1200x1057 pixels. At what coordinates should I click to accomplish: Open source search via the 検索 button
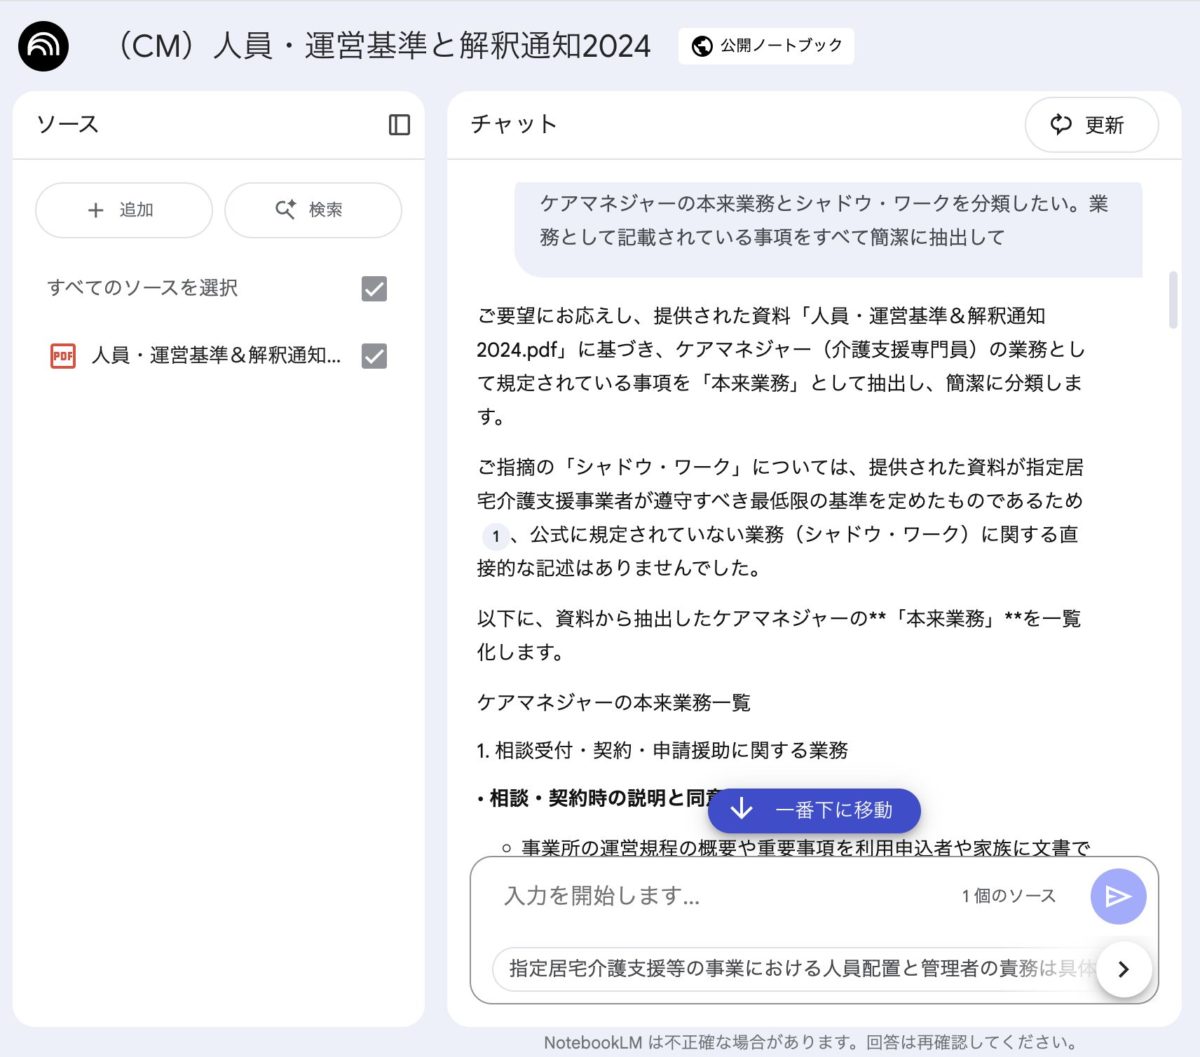[312, 210]
